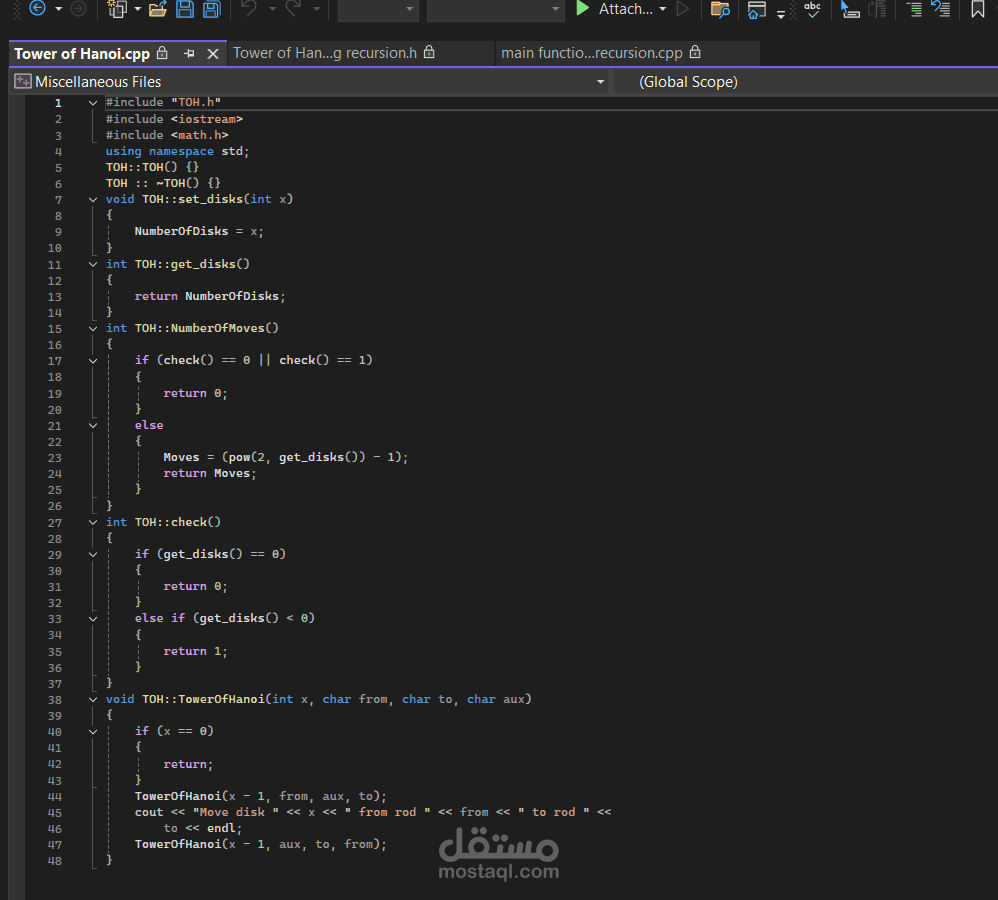The height and width of the screenshot is (900, 998).
Task: Collapse the if (x == 0) block
Action: (x=93, y=732)
